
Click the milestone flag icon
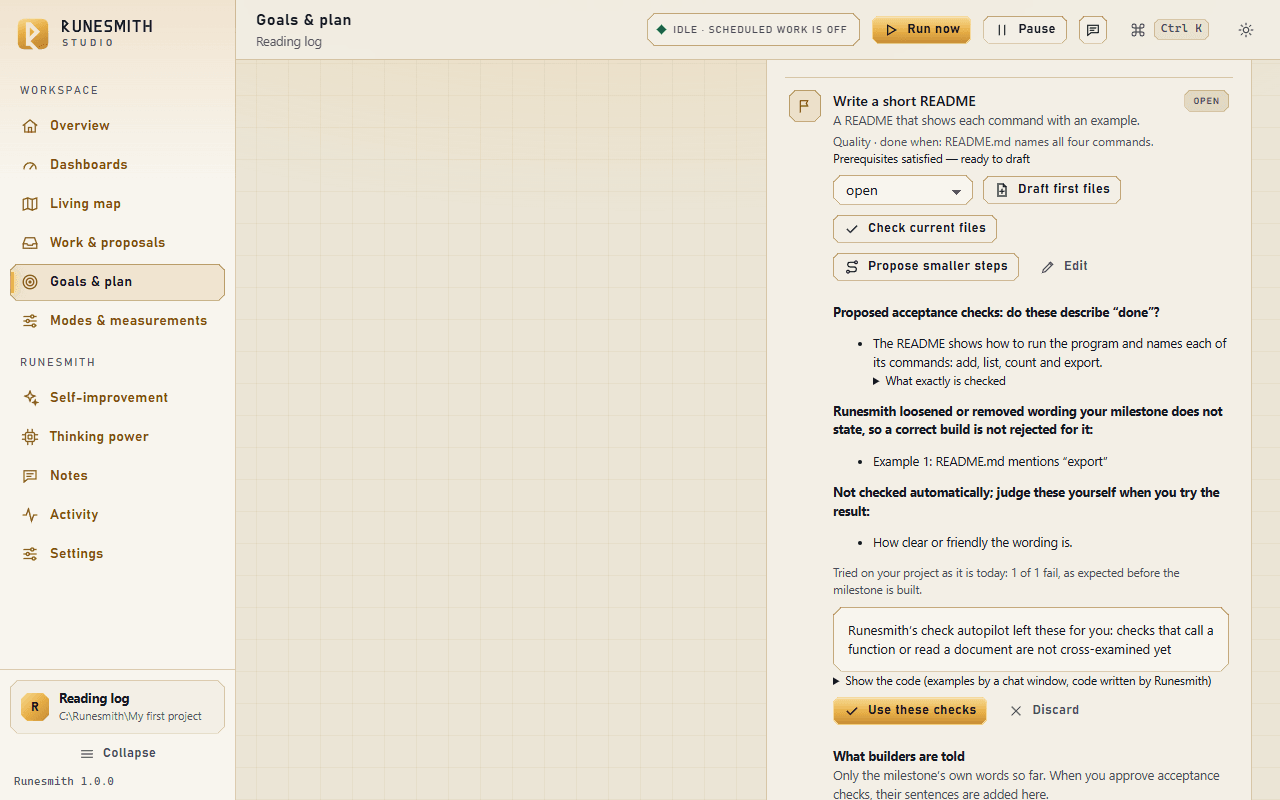[805, 106]
